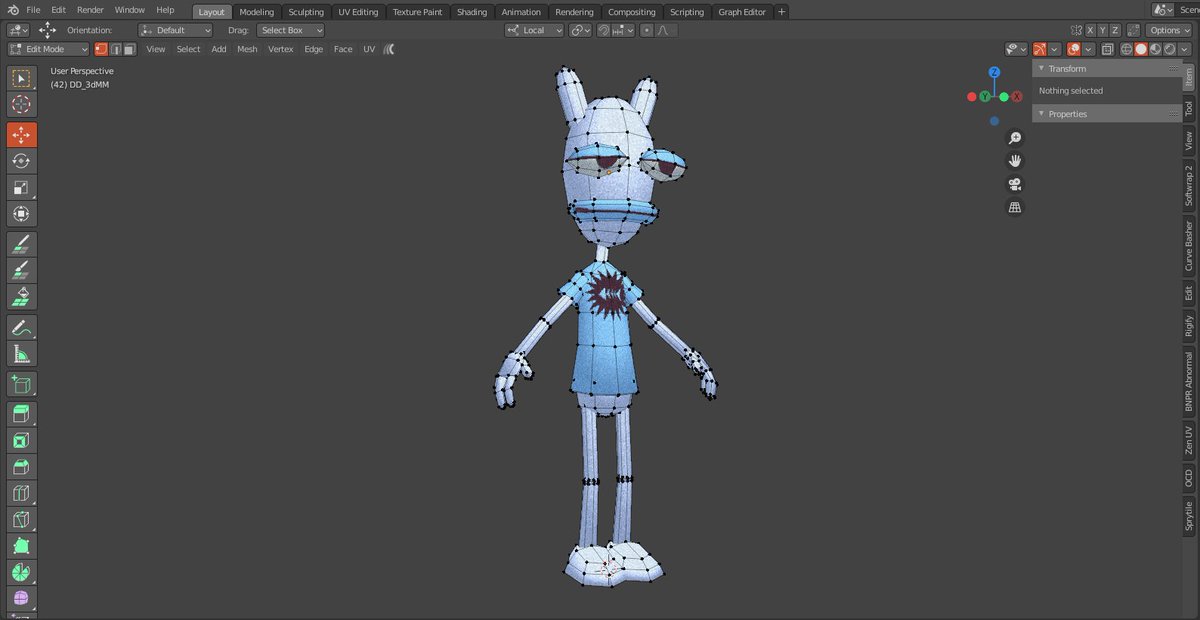This screenshot has height=620, width=1200.
Task: Toggle the camera view icon
Action: pos(1015,185)
